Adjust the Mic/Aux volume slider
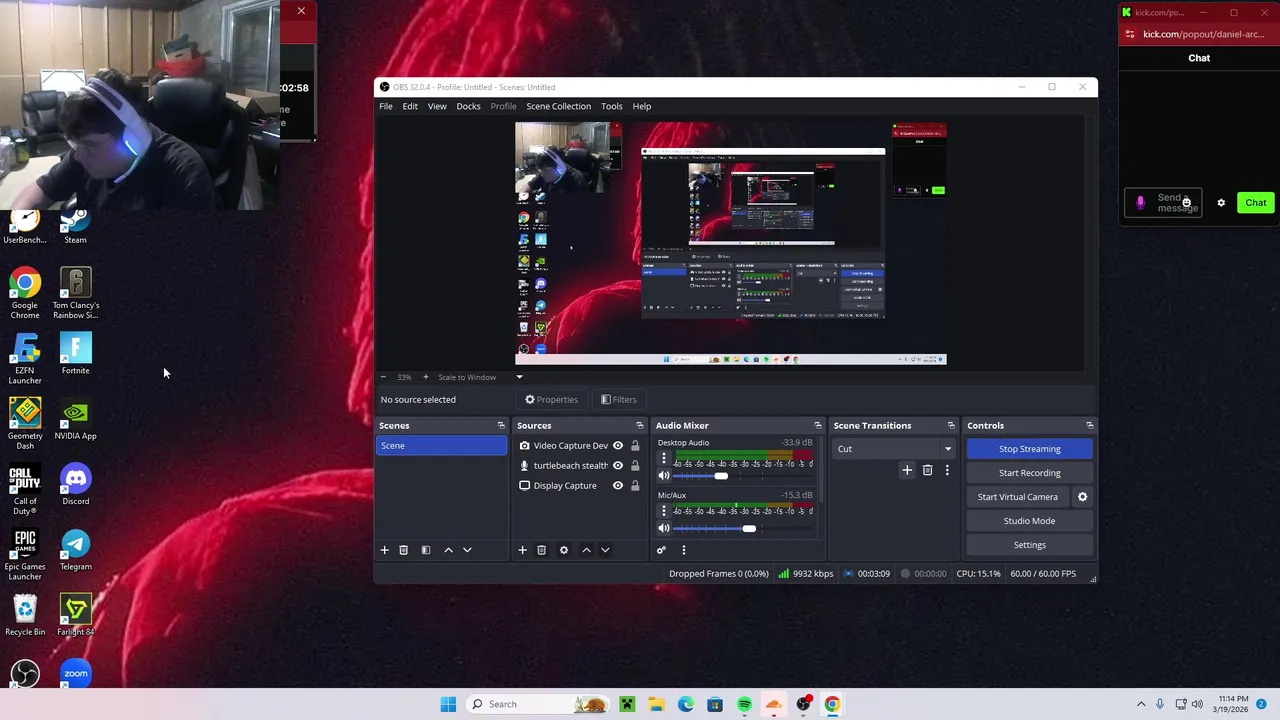 click(748, 528)
